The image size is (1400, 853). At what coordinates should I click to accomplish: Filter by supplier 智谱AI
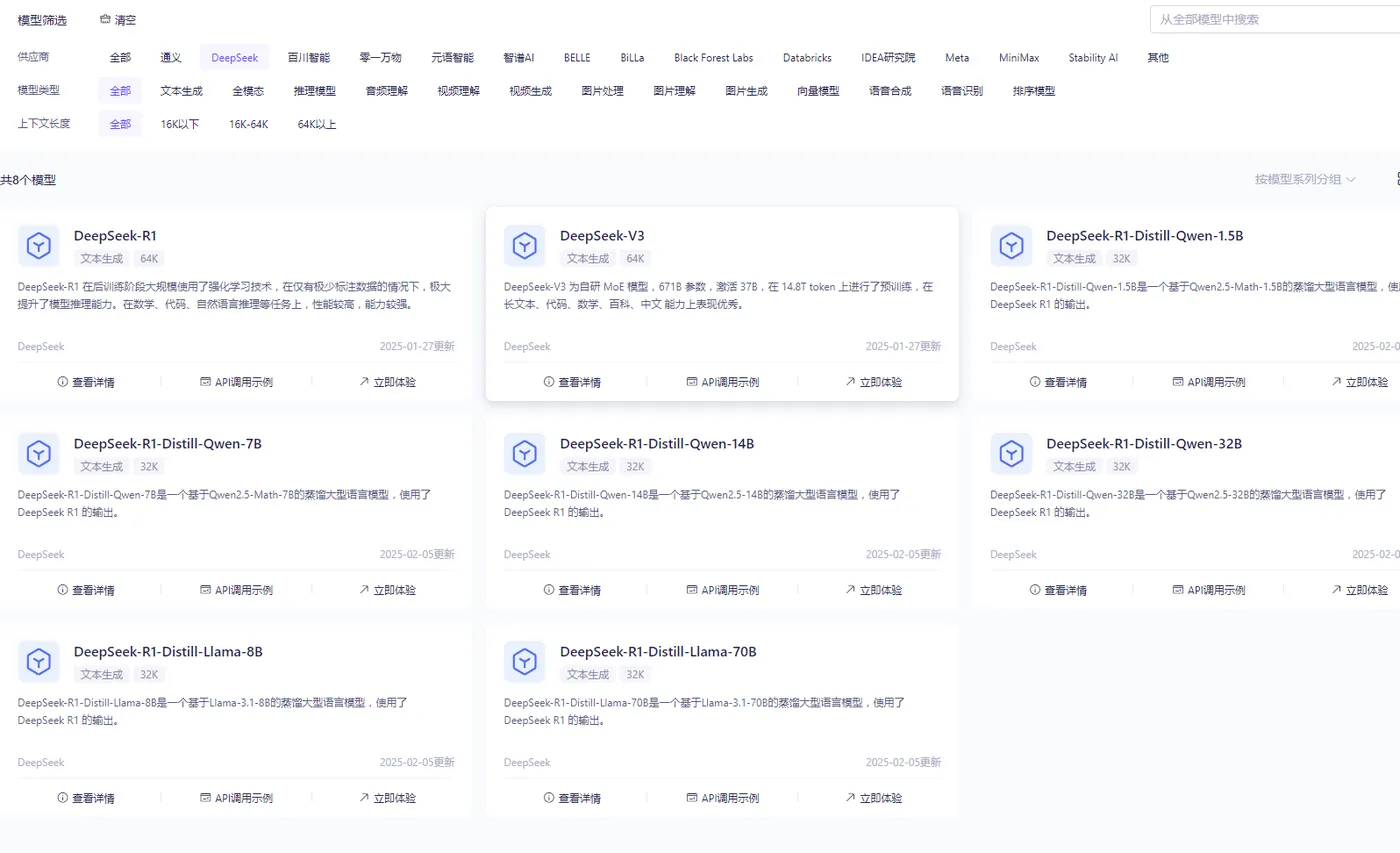tap(519, 58)
